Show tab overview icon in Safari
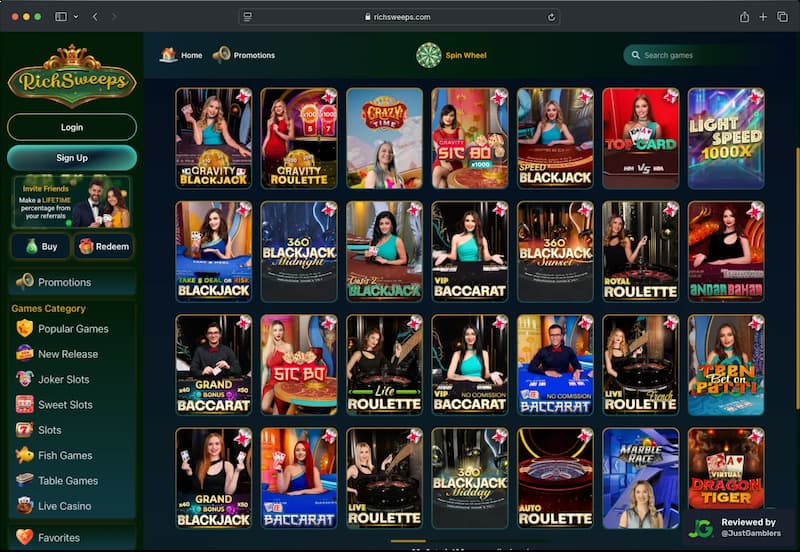 [783, 17]
